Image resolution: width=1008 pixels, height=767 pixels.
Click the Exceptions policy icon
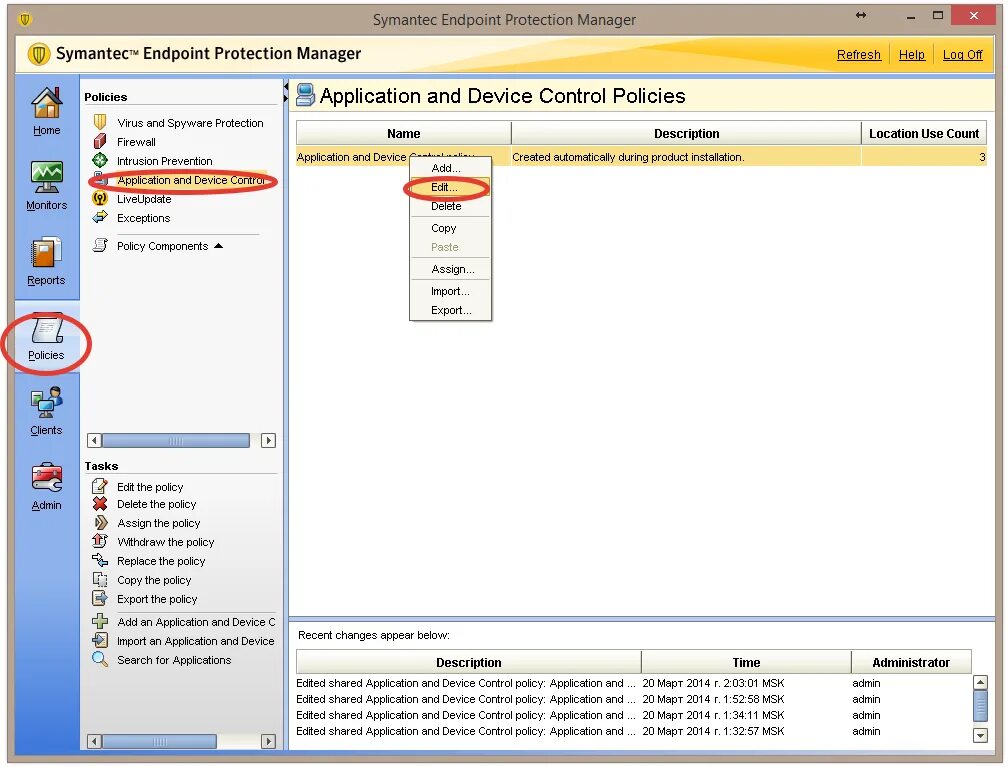click(x=100, y=217)
